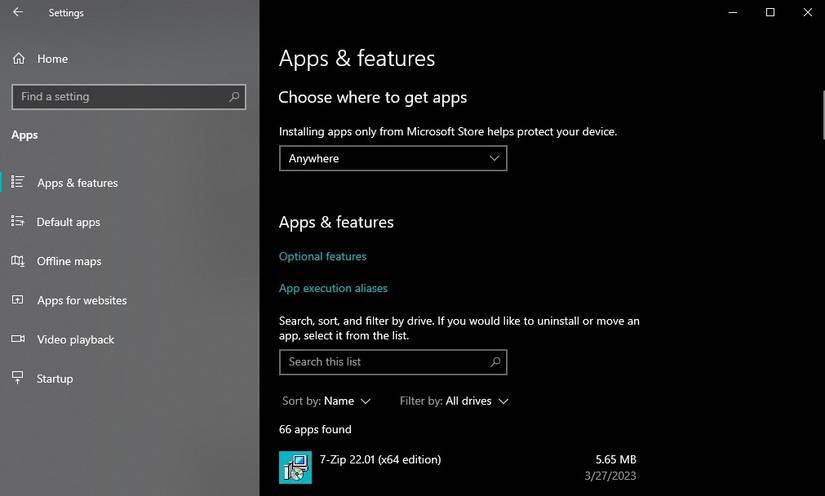This screenshot has height=496, width=825.
Task: Click the Apps & features sidebar icon
Action: pyautogui.click(x=18, y=182)
